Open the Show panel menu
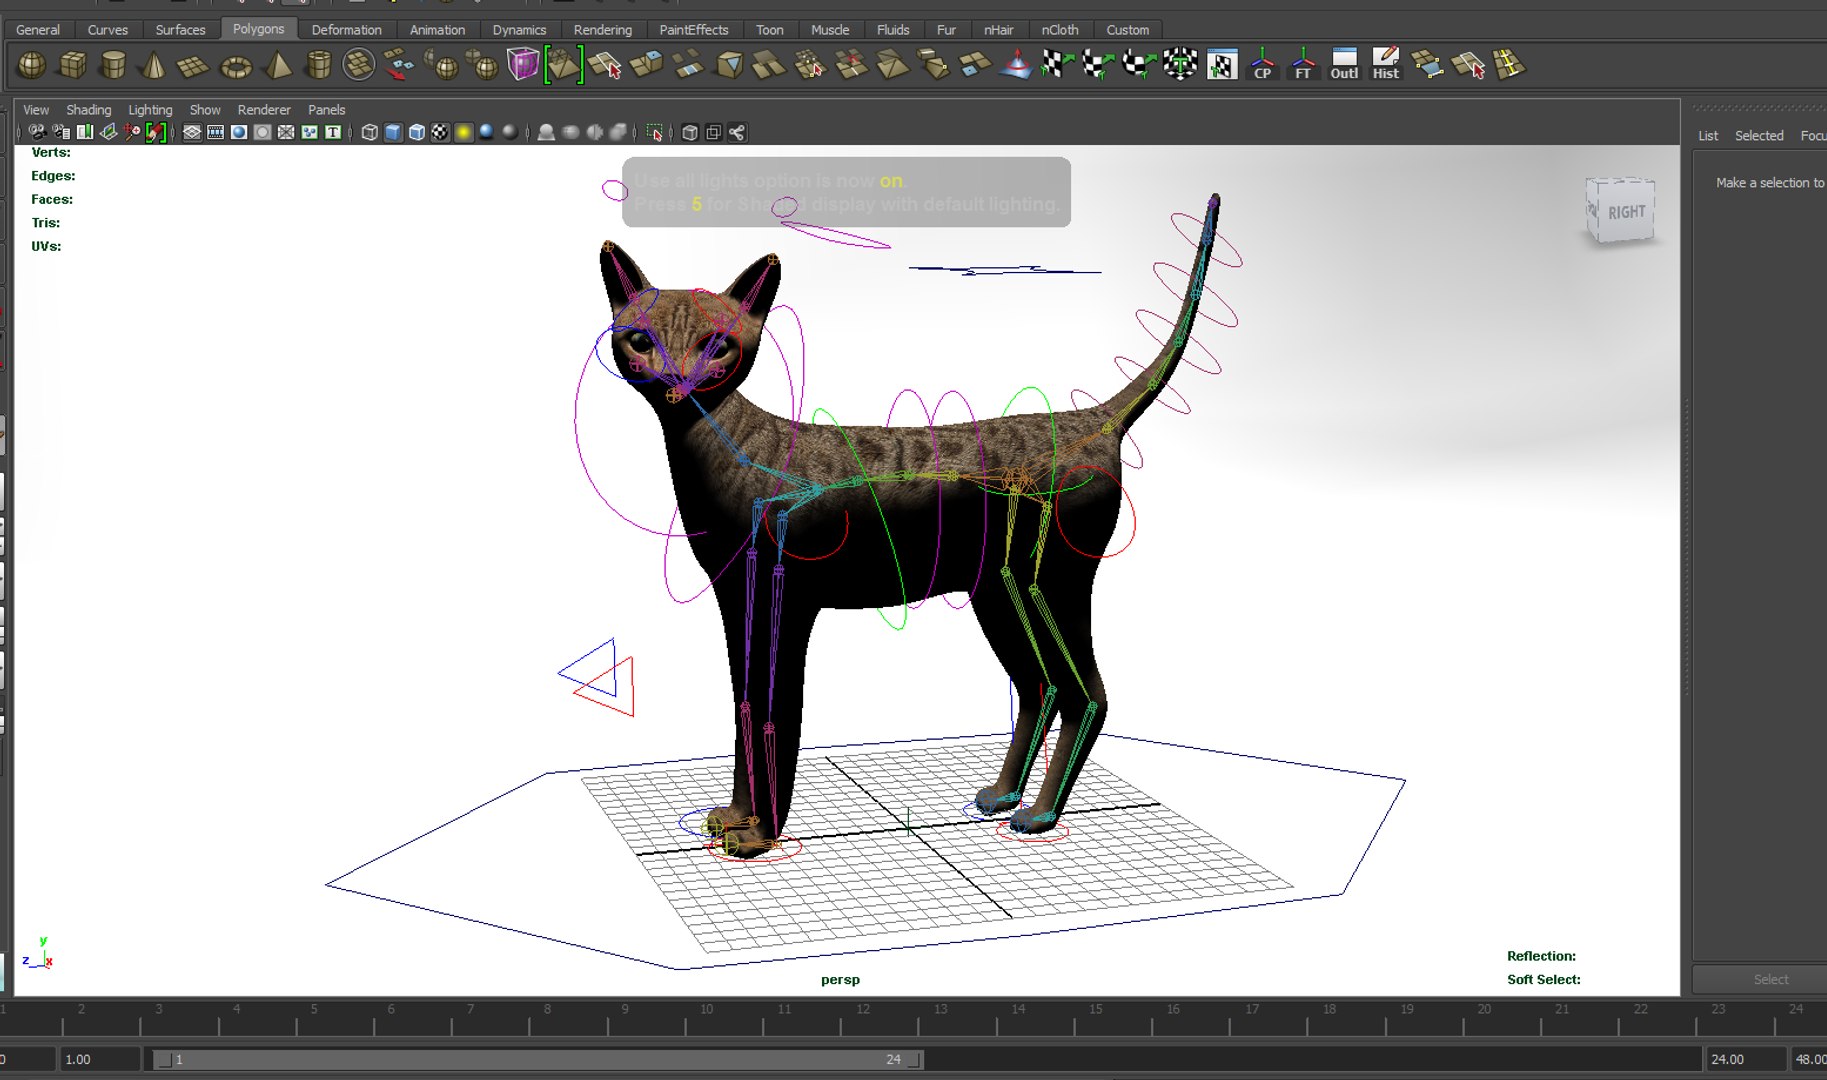1827x1080 pixels. pyautogui.click(x=205, y=110)
